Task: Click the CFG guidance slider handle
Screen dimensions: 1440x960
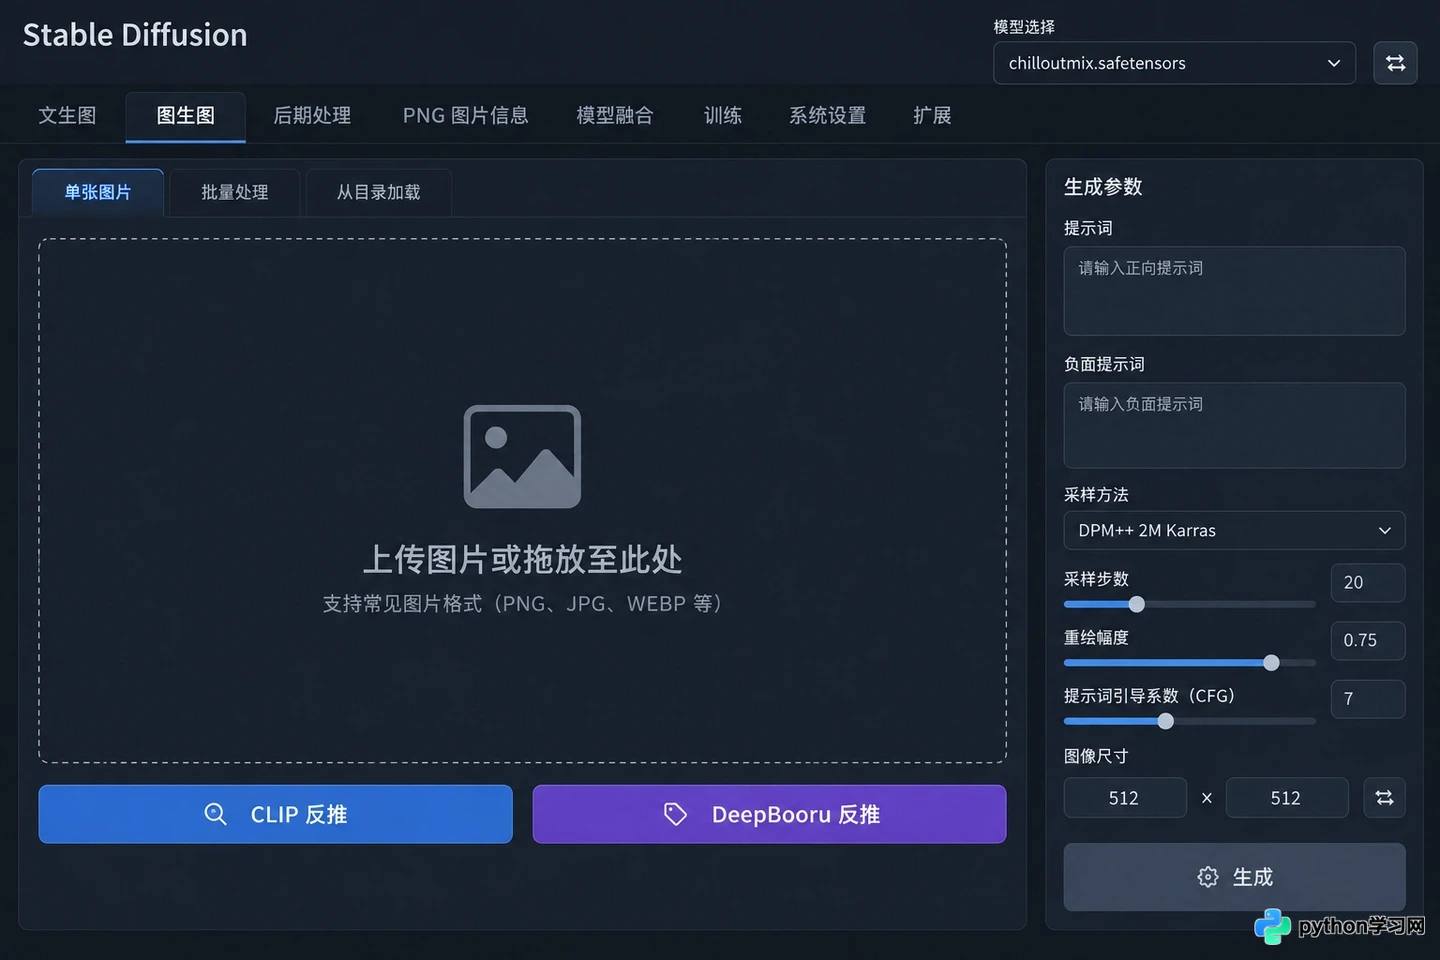Action: click(1165, 721)
